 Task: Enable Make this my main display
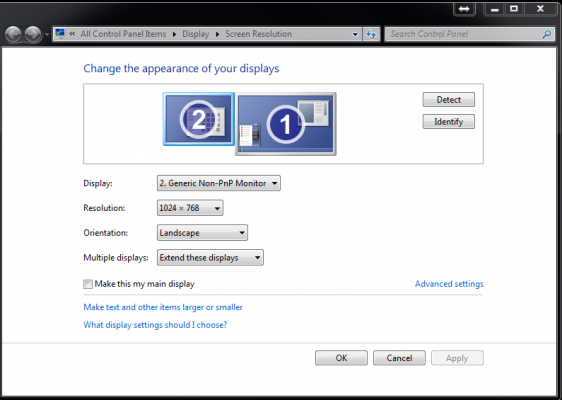click(x=88, y=284)
